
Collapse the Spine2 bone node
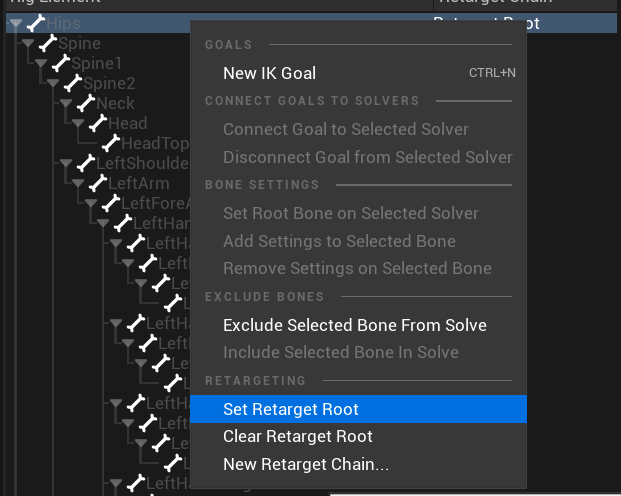53,83
